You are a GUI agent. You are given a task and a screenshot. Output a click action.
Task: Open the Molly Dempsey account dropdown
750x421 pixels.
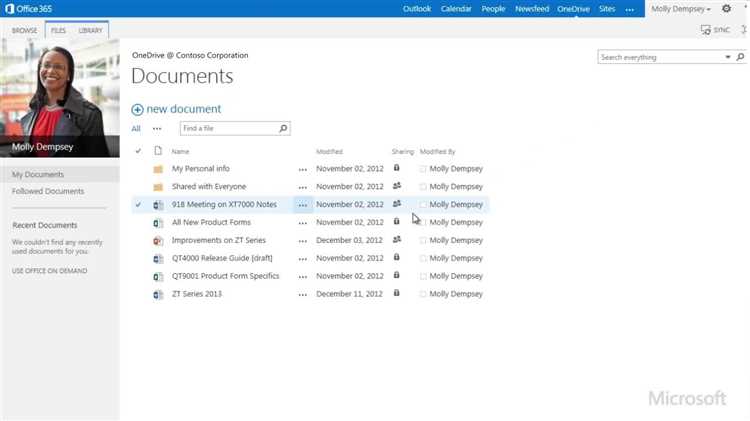tap(681, 9)
